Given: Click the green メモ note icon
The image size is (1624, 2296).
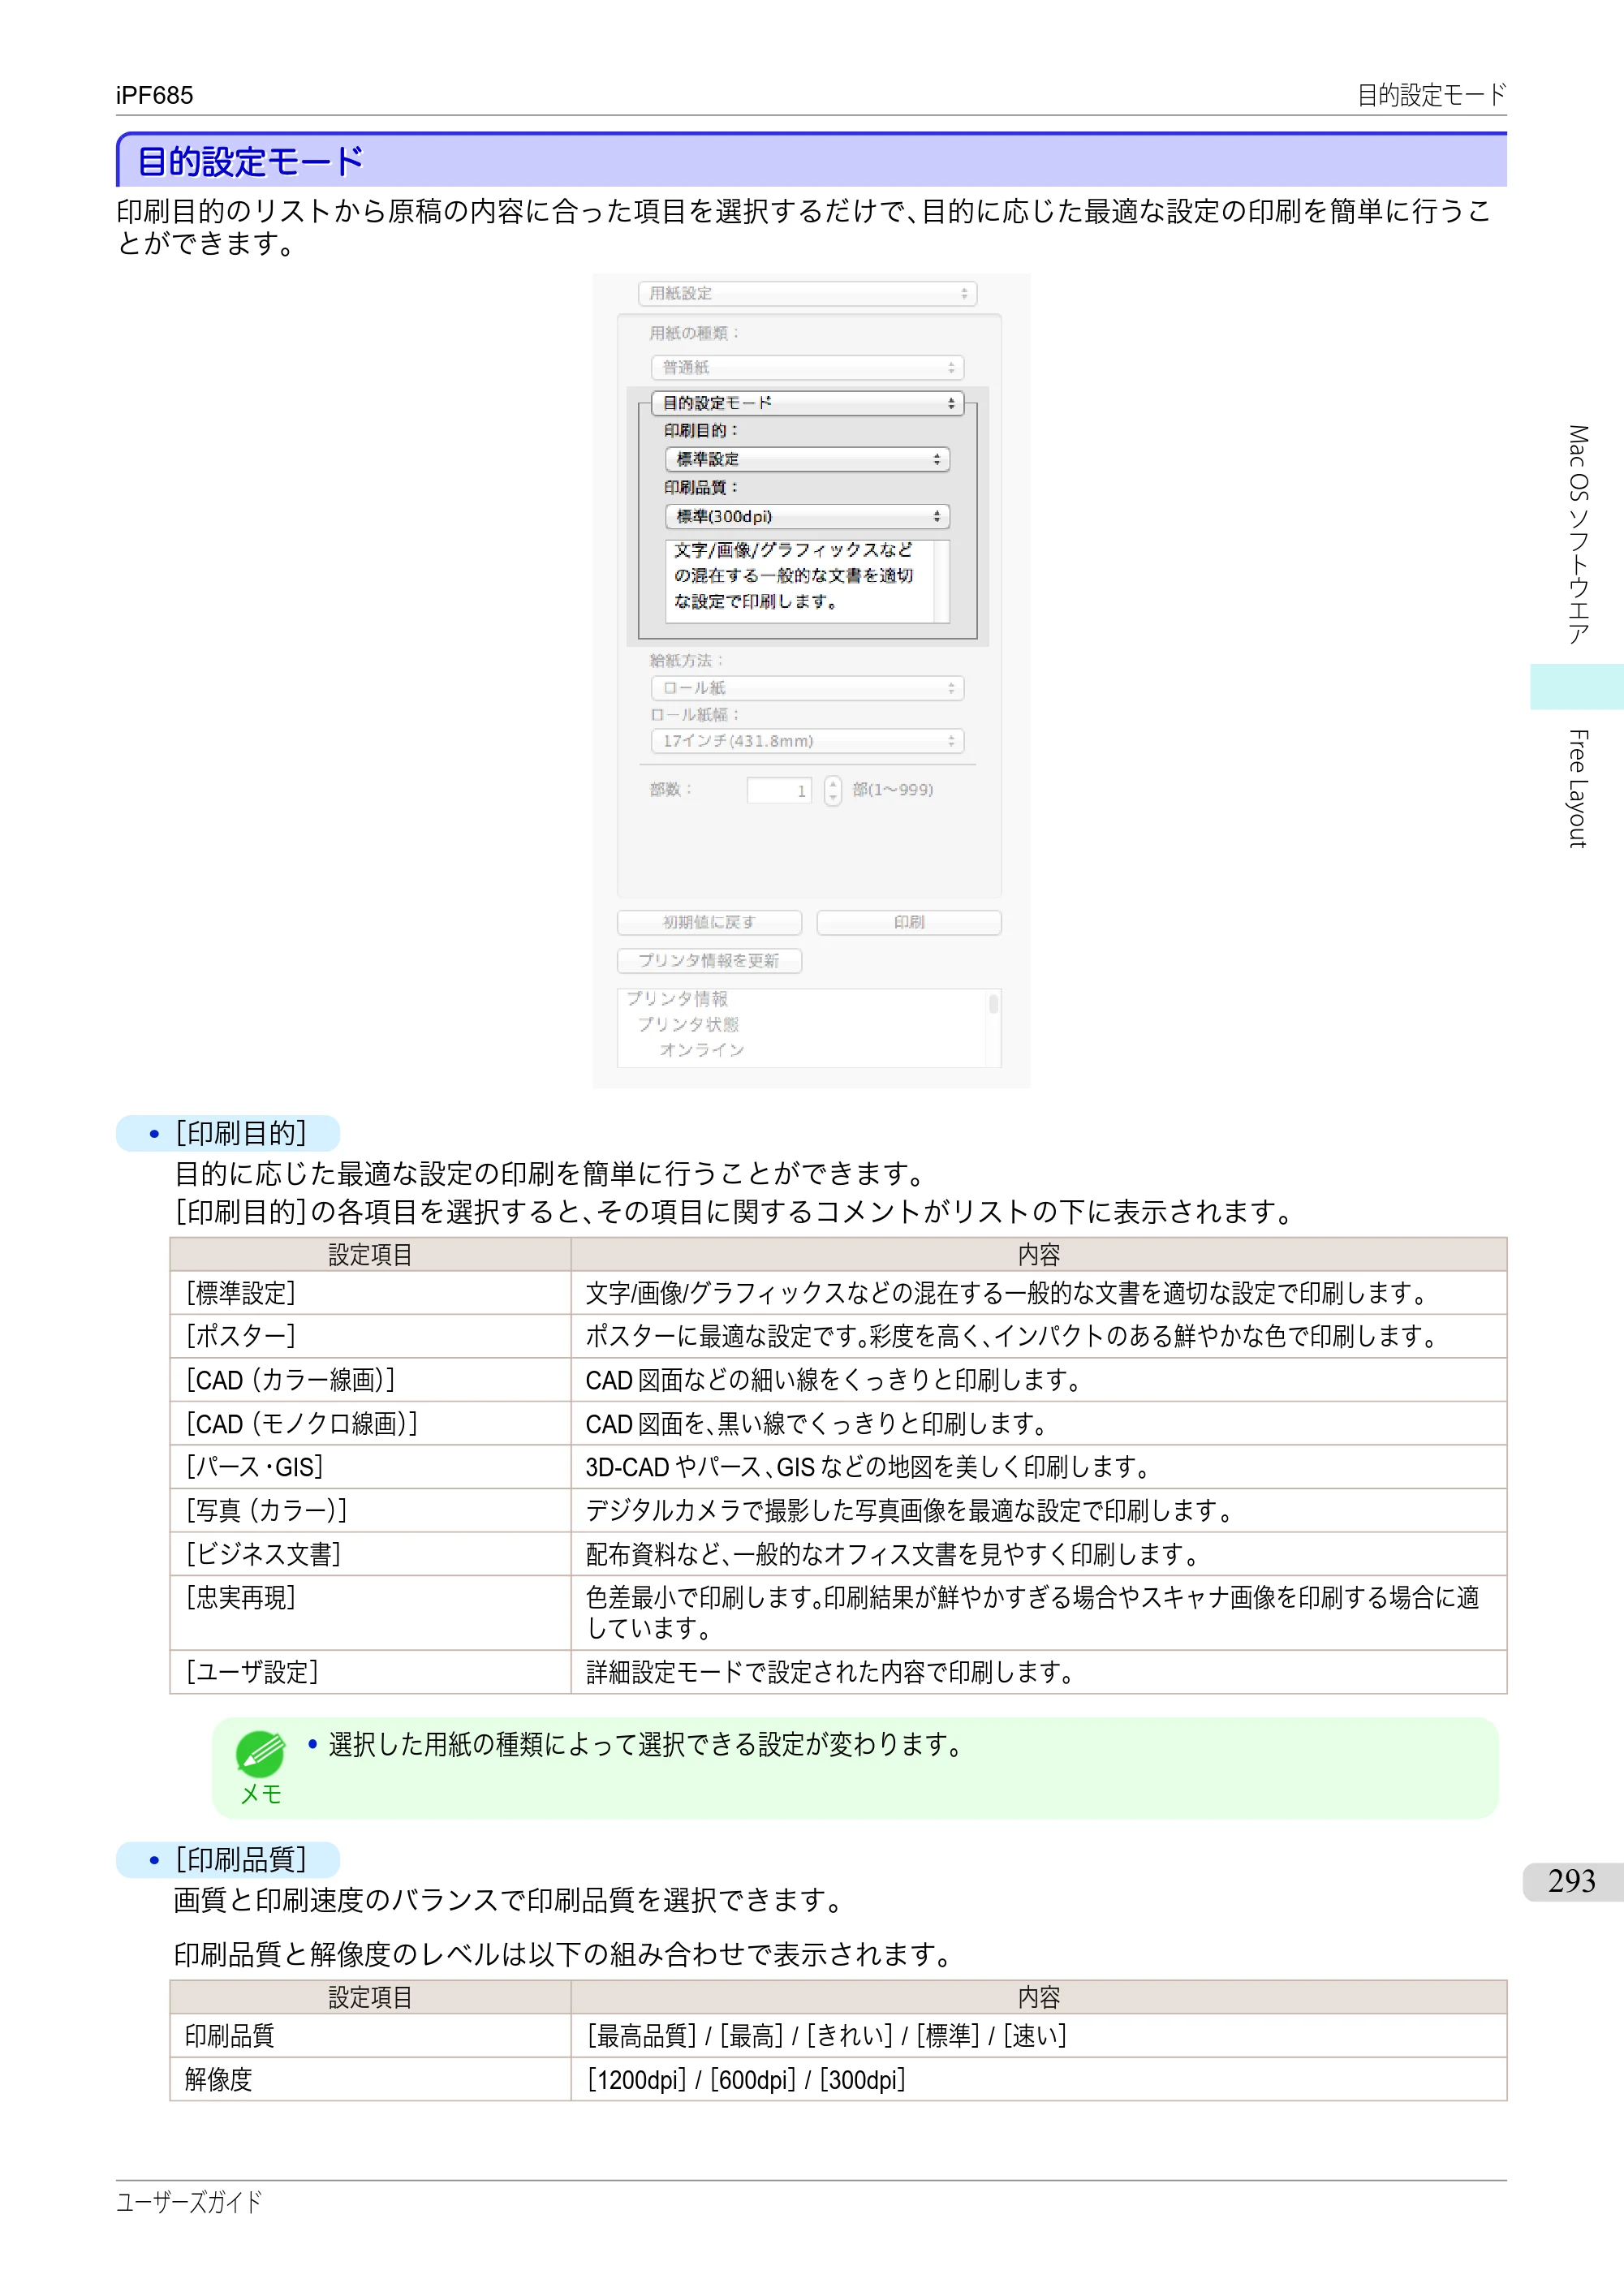Looking at the screenshot, I should tap(260, 1754).
